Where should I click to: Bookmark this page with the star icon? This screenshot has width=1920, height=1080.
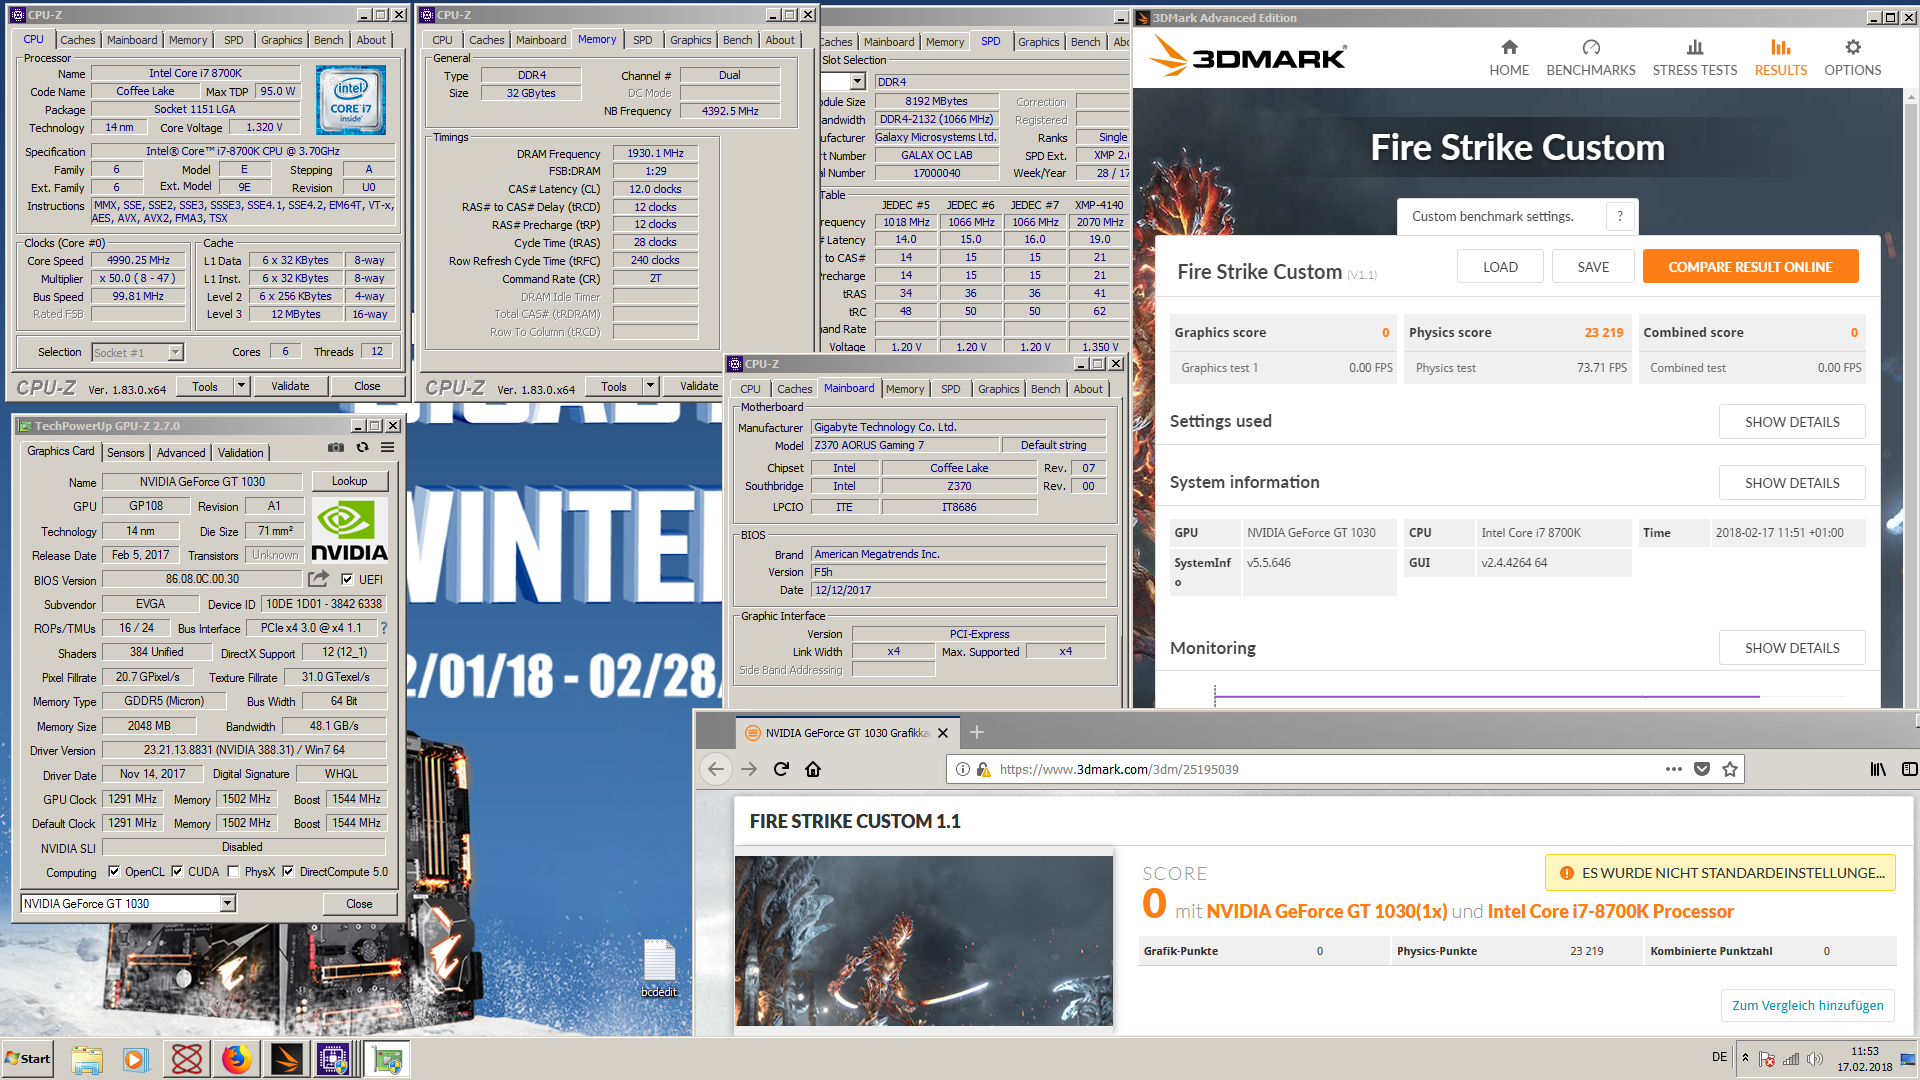tap(1730, 769)
